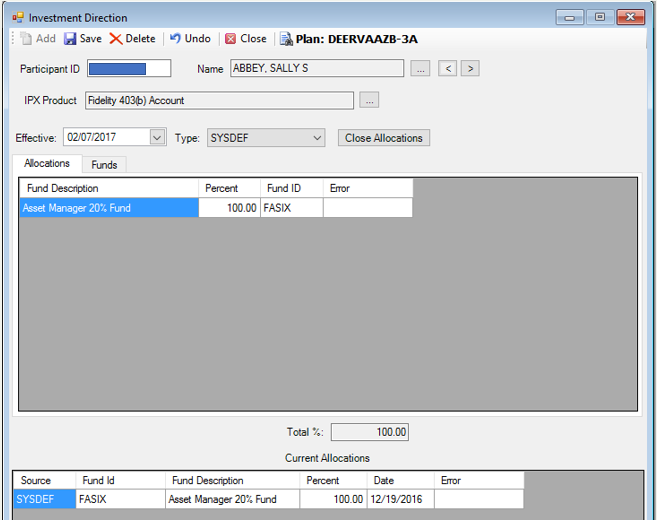
Task: Click the Investment Direction window title icon
Action: pyautogui.click(x=18, y=18)
